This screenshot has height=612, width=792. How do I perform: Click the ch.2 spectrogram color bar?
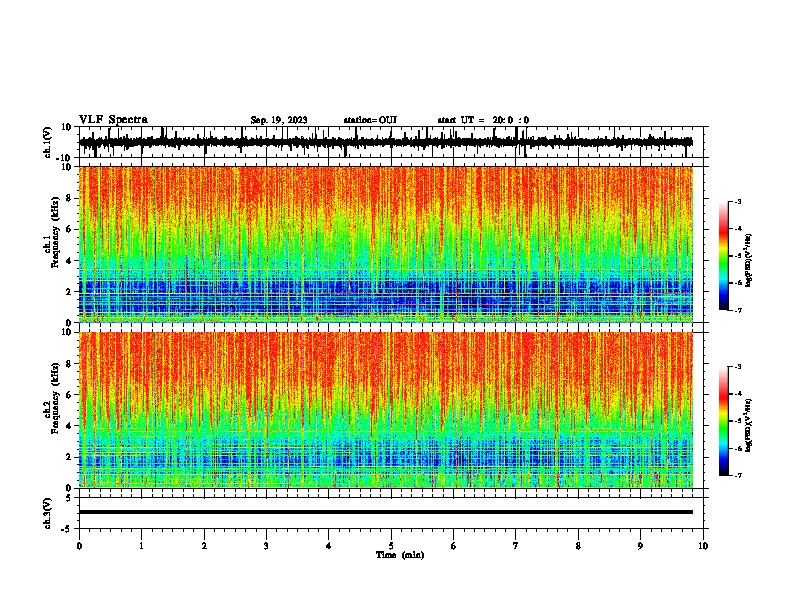click(x=724, y=421)
